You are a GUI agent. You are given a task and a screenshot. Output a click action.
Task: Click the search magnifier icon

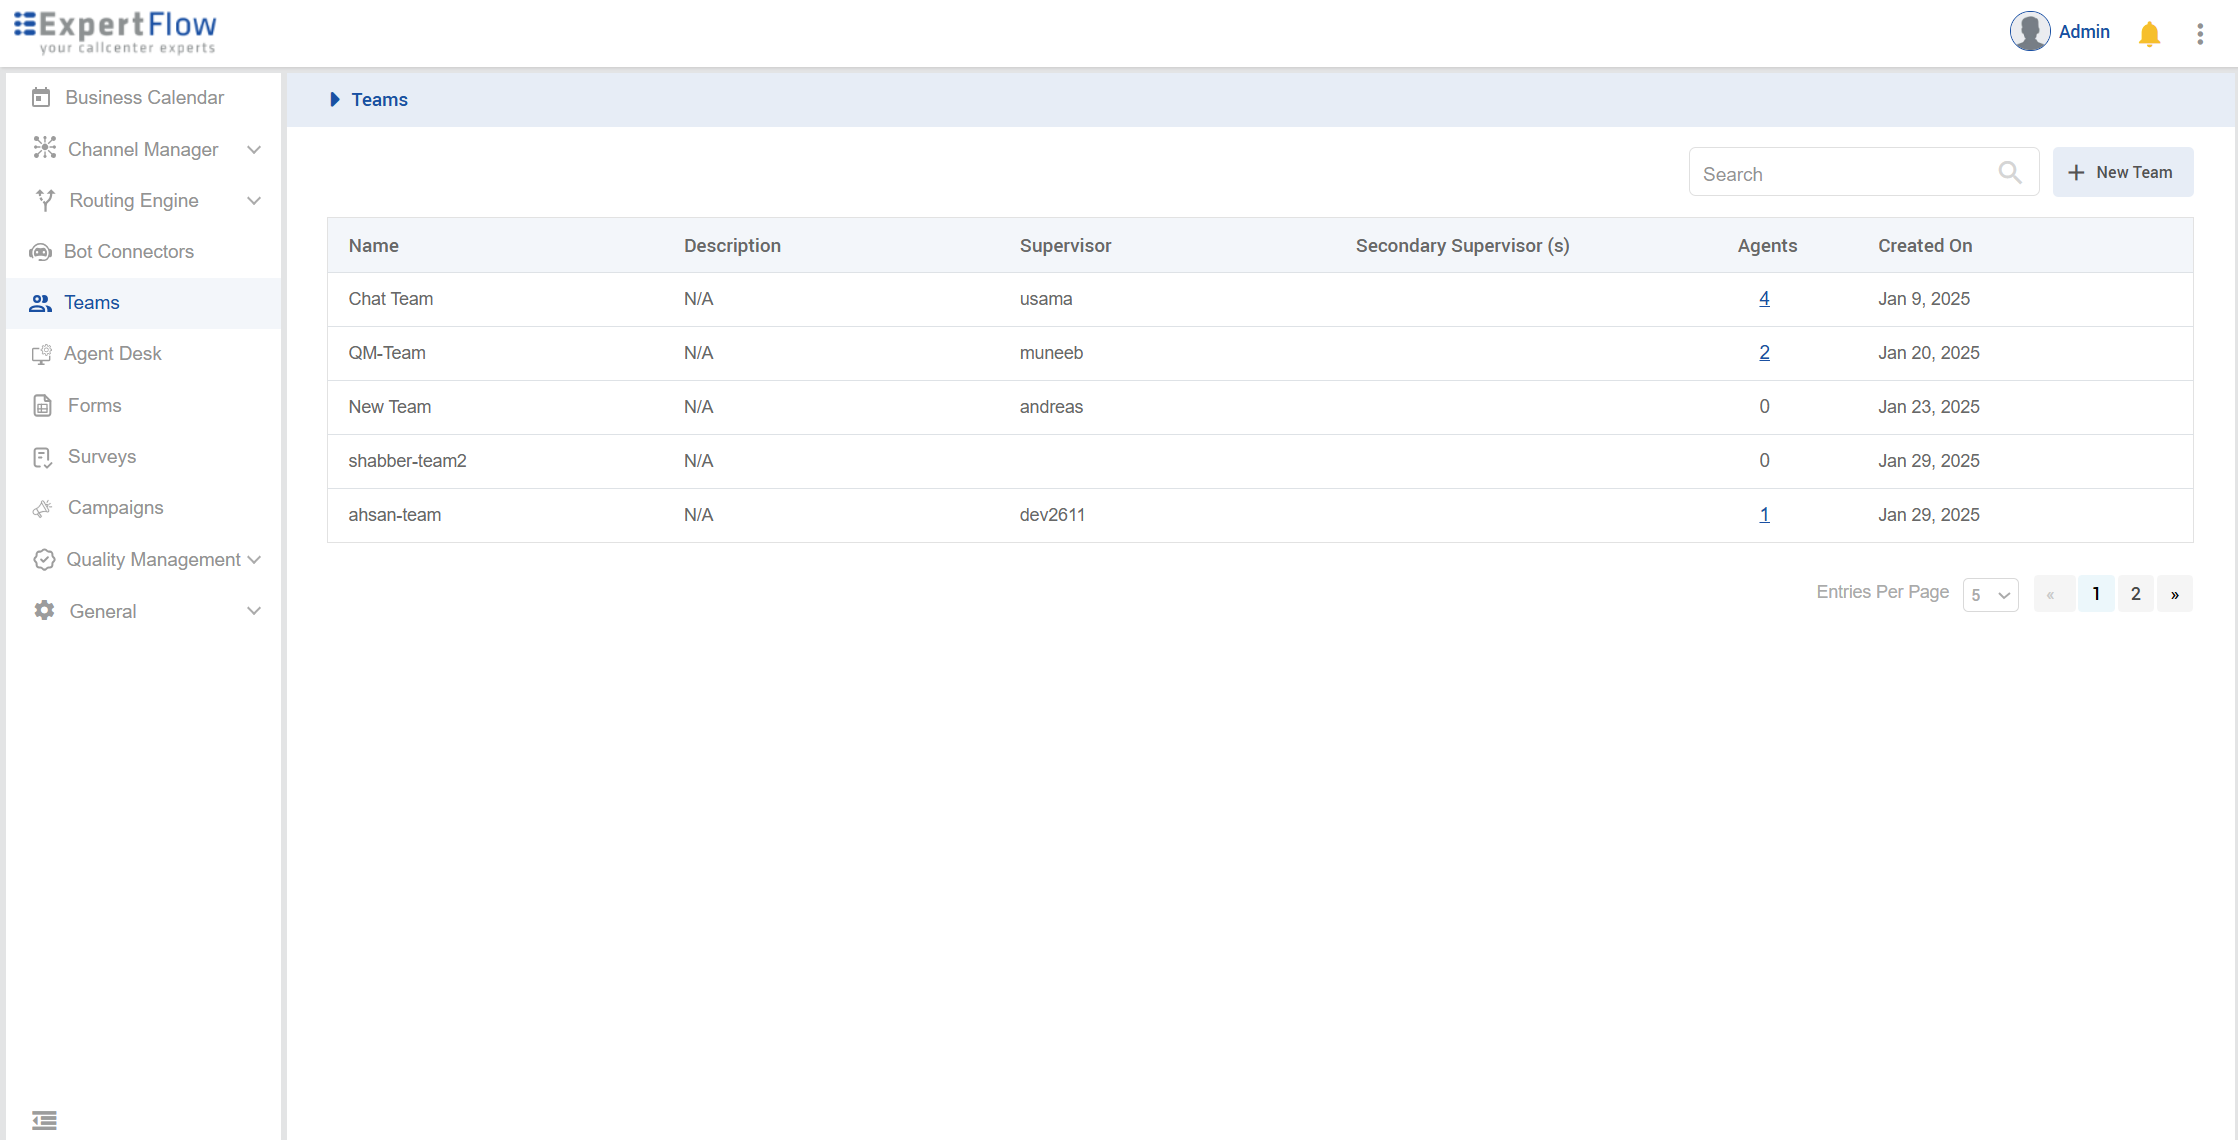coord(2009,173)
